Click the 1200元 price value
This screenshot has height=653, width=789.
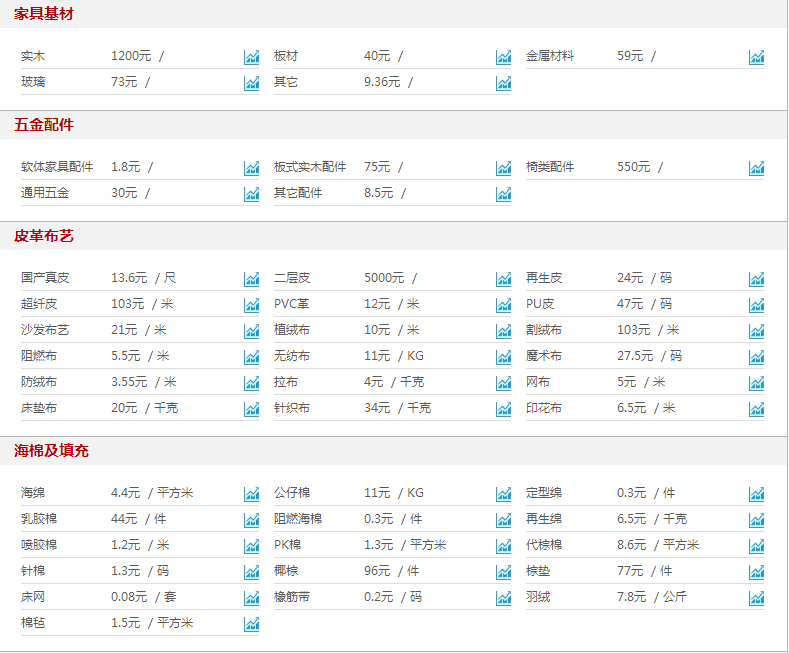coord(131,56)
